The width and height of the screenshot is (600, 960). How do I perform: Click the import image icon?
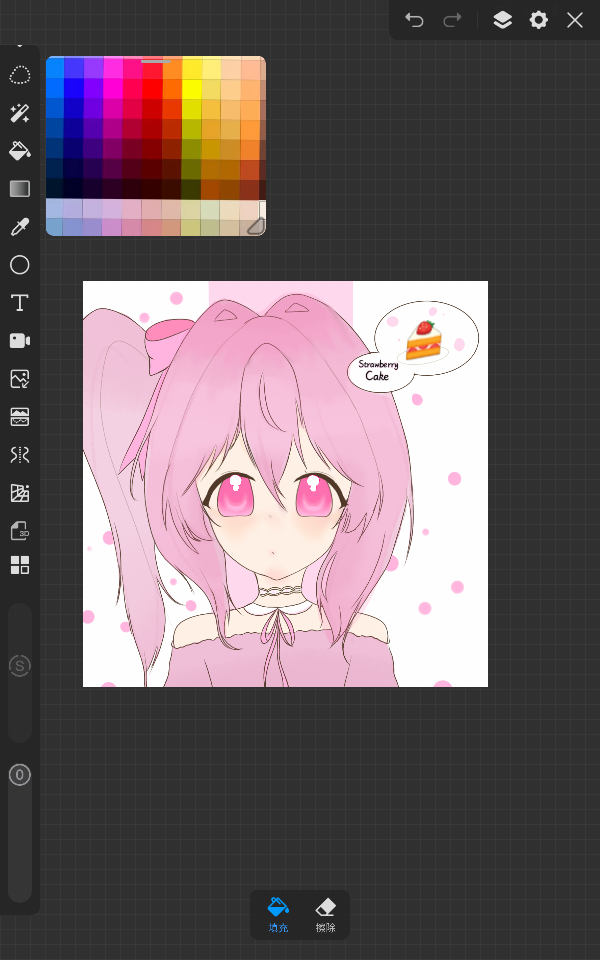tap(20, 379)
